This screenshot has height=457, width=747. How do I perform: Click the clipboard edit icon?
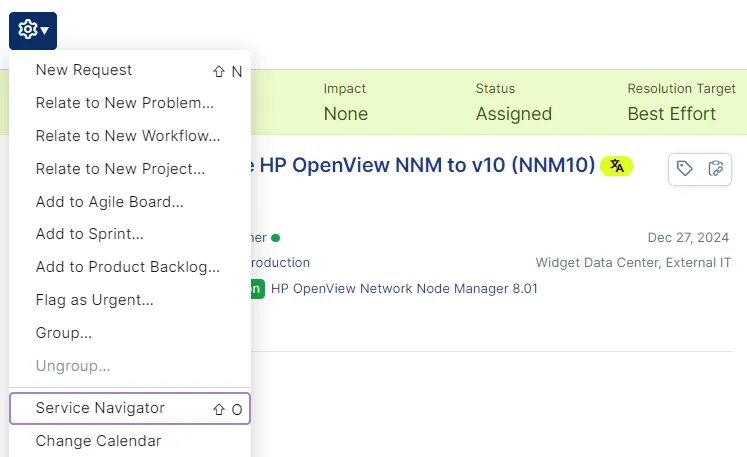click(716, 169)
